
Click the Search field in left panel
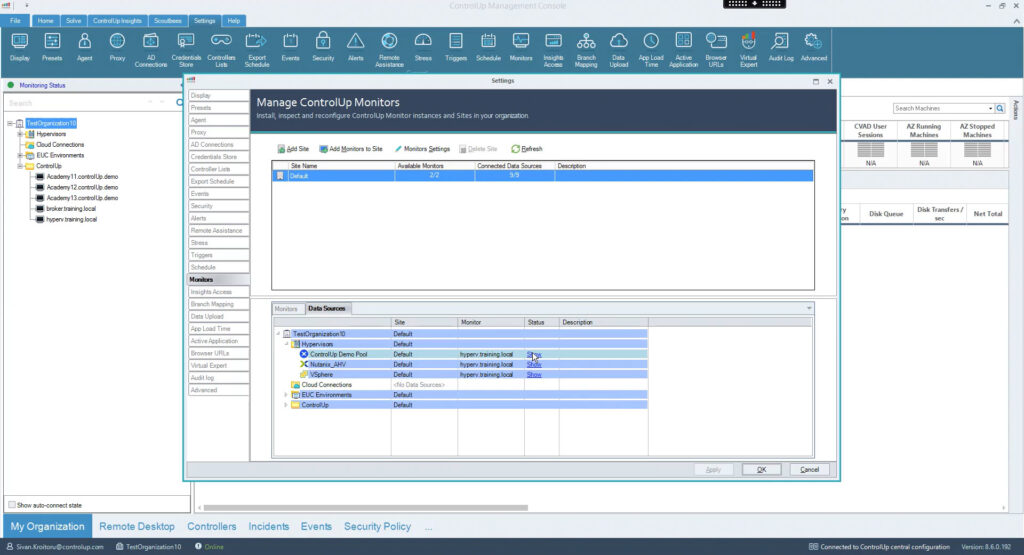click(70, 103)
